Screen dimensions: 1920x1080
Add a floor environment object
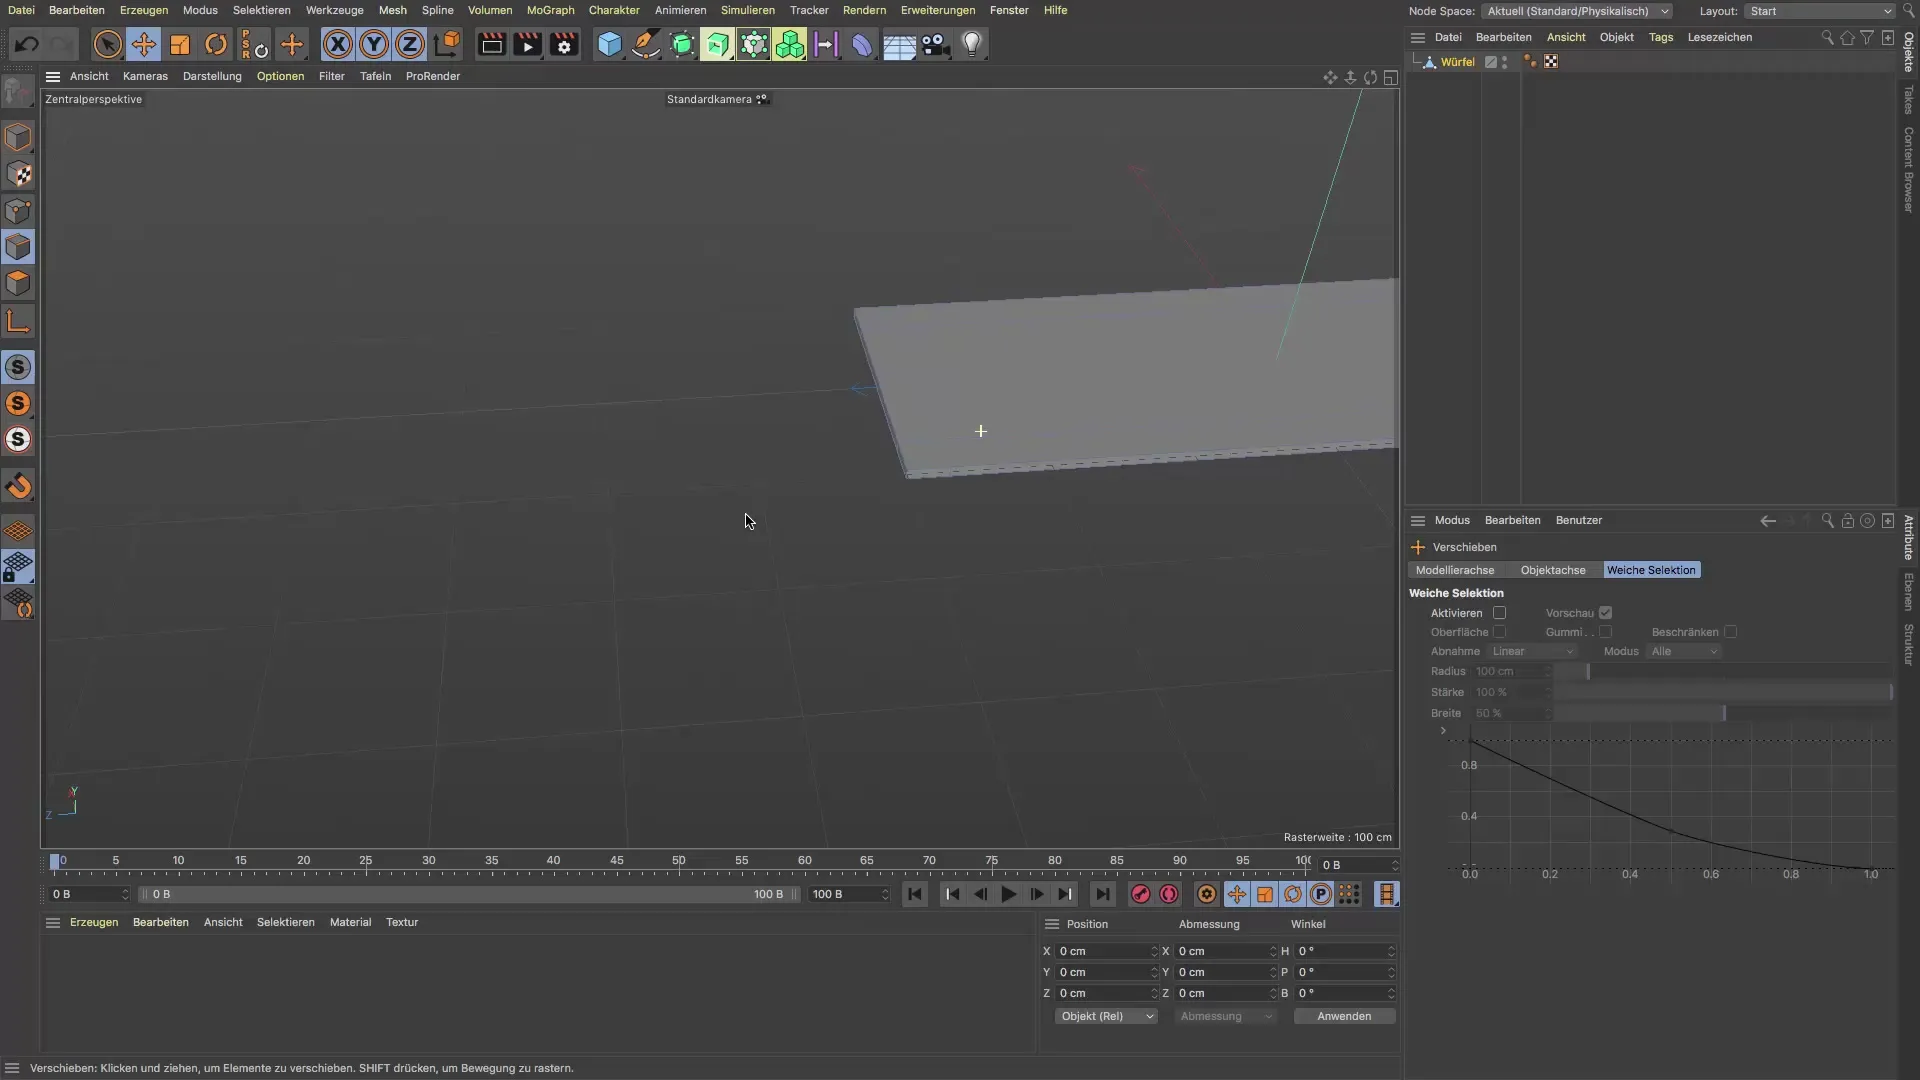(x=898, y=44)
